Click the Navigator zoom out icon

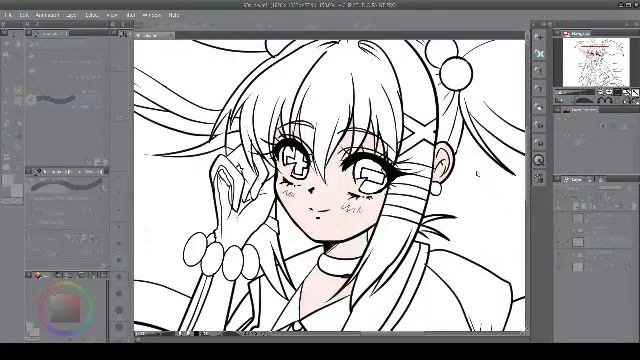pos(600,92)
